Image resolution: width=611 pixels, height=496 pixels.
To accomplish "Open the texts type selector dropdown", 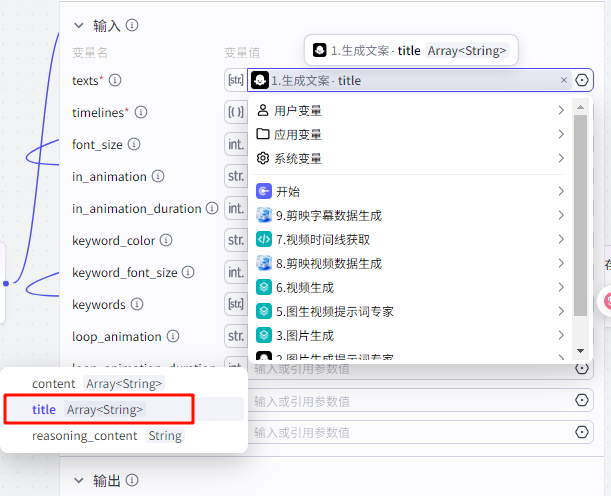I will coord(235,80).
